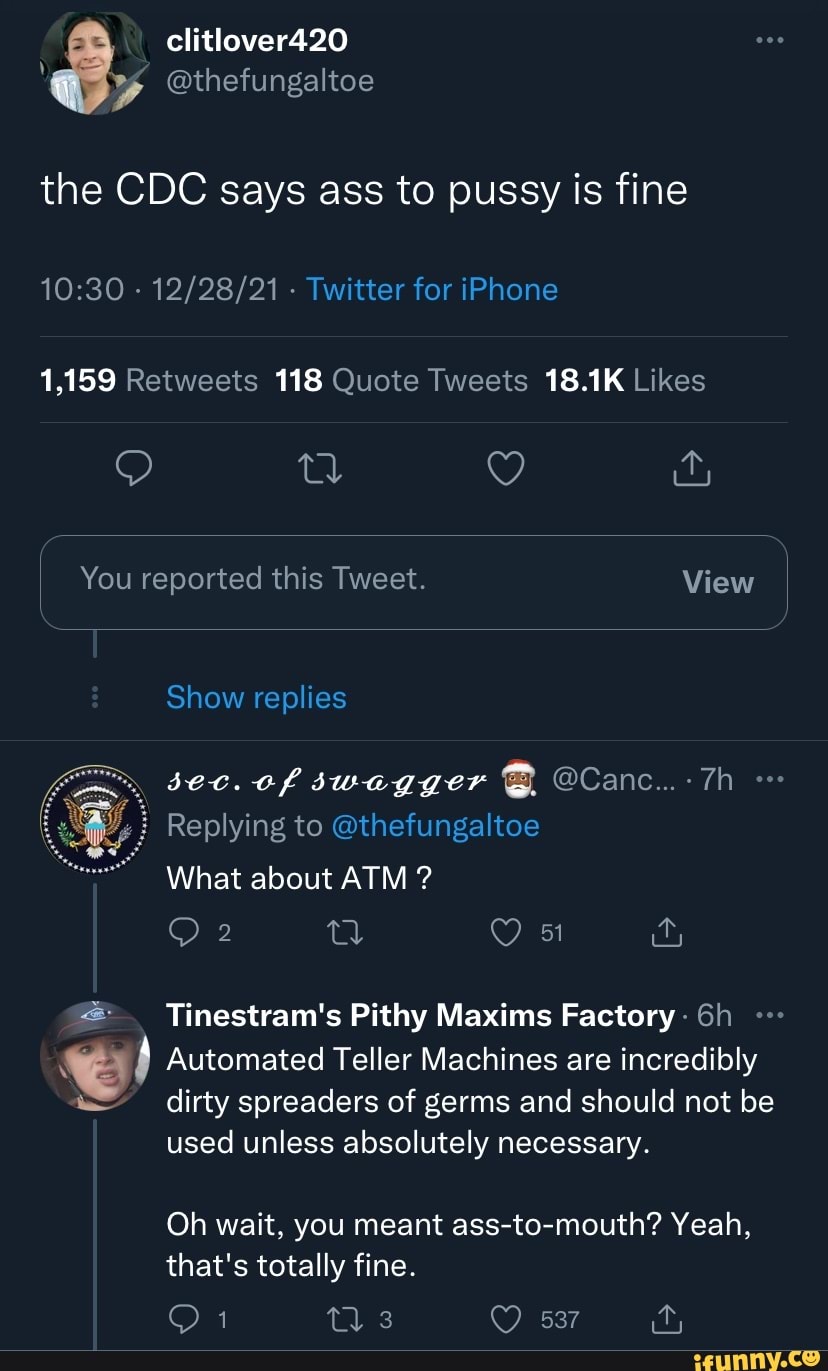Open clitlover420's profile picture

[x=95, y=62]
